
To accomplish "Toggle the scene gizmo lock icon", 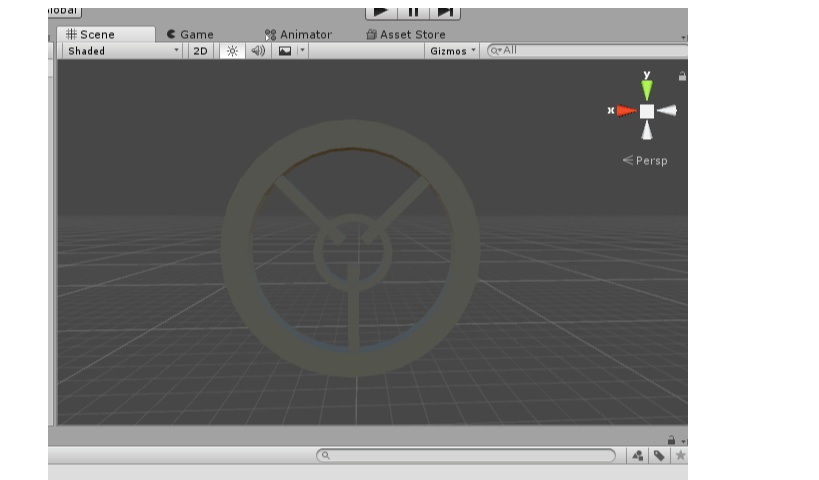I will 682,76.
